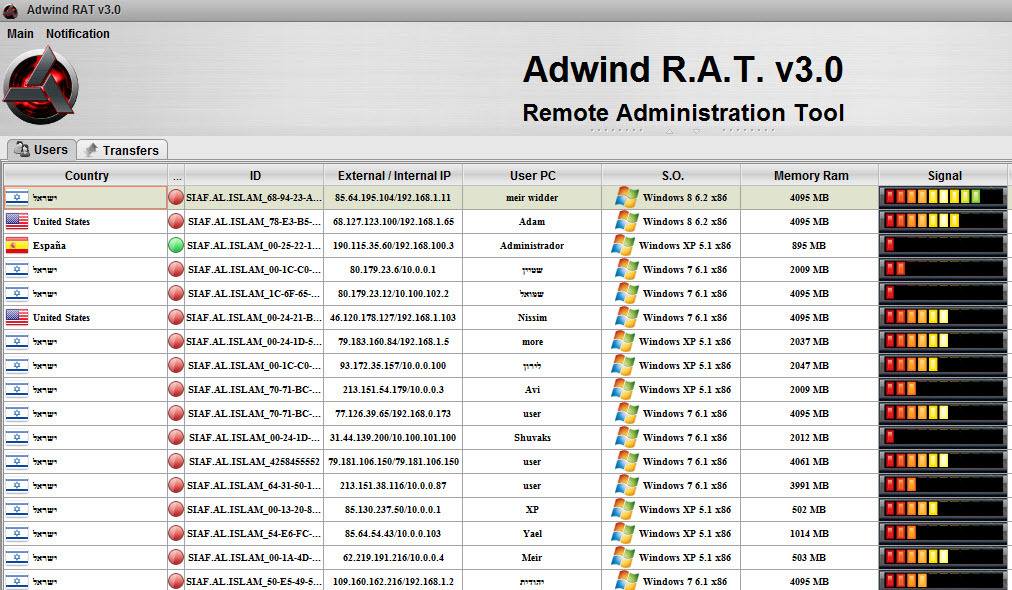The width and height of the screenshot is (1012, 590).
Task: Click the Adwind red triangle logo
Action: pyautogui.click(x=40, y=85)
